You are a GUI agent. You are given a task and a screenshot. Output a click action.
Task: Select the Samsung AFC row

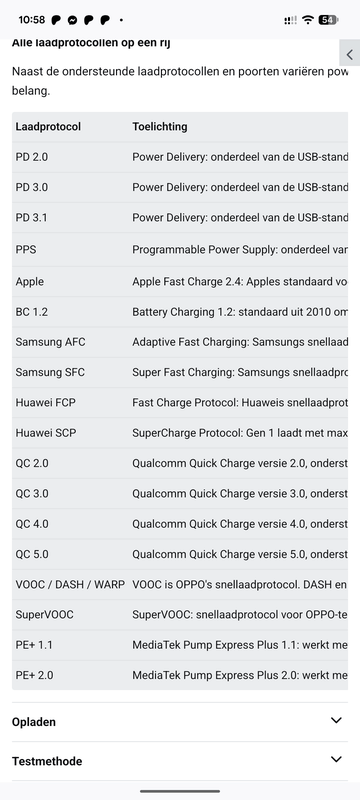[180, 342]
